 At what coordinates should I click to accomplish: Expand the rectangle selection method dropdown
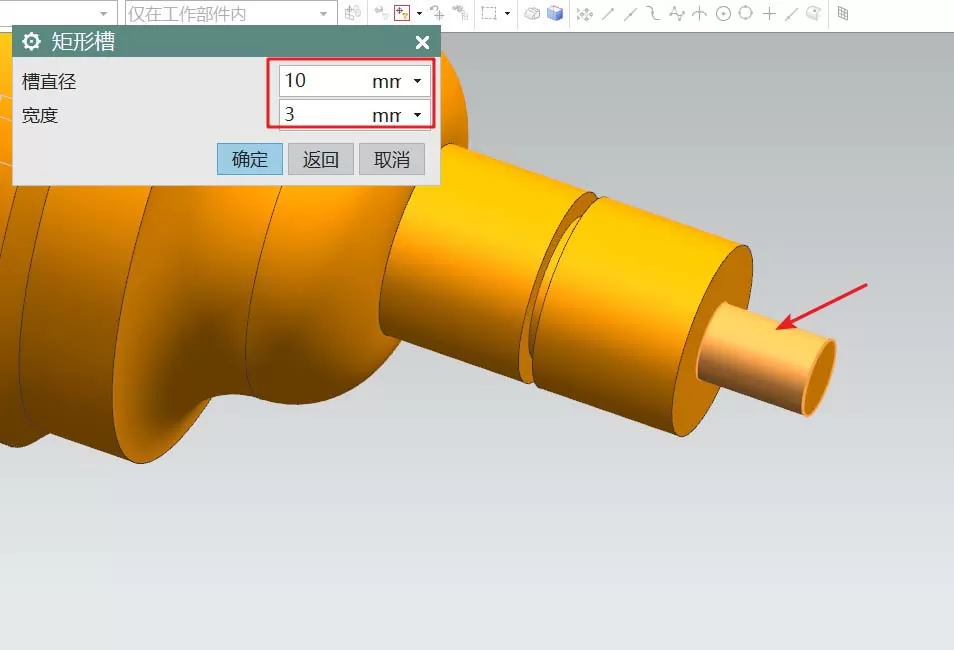(x=507, y=13)
